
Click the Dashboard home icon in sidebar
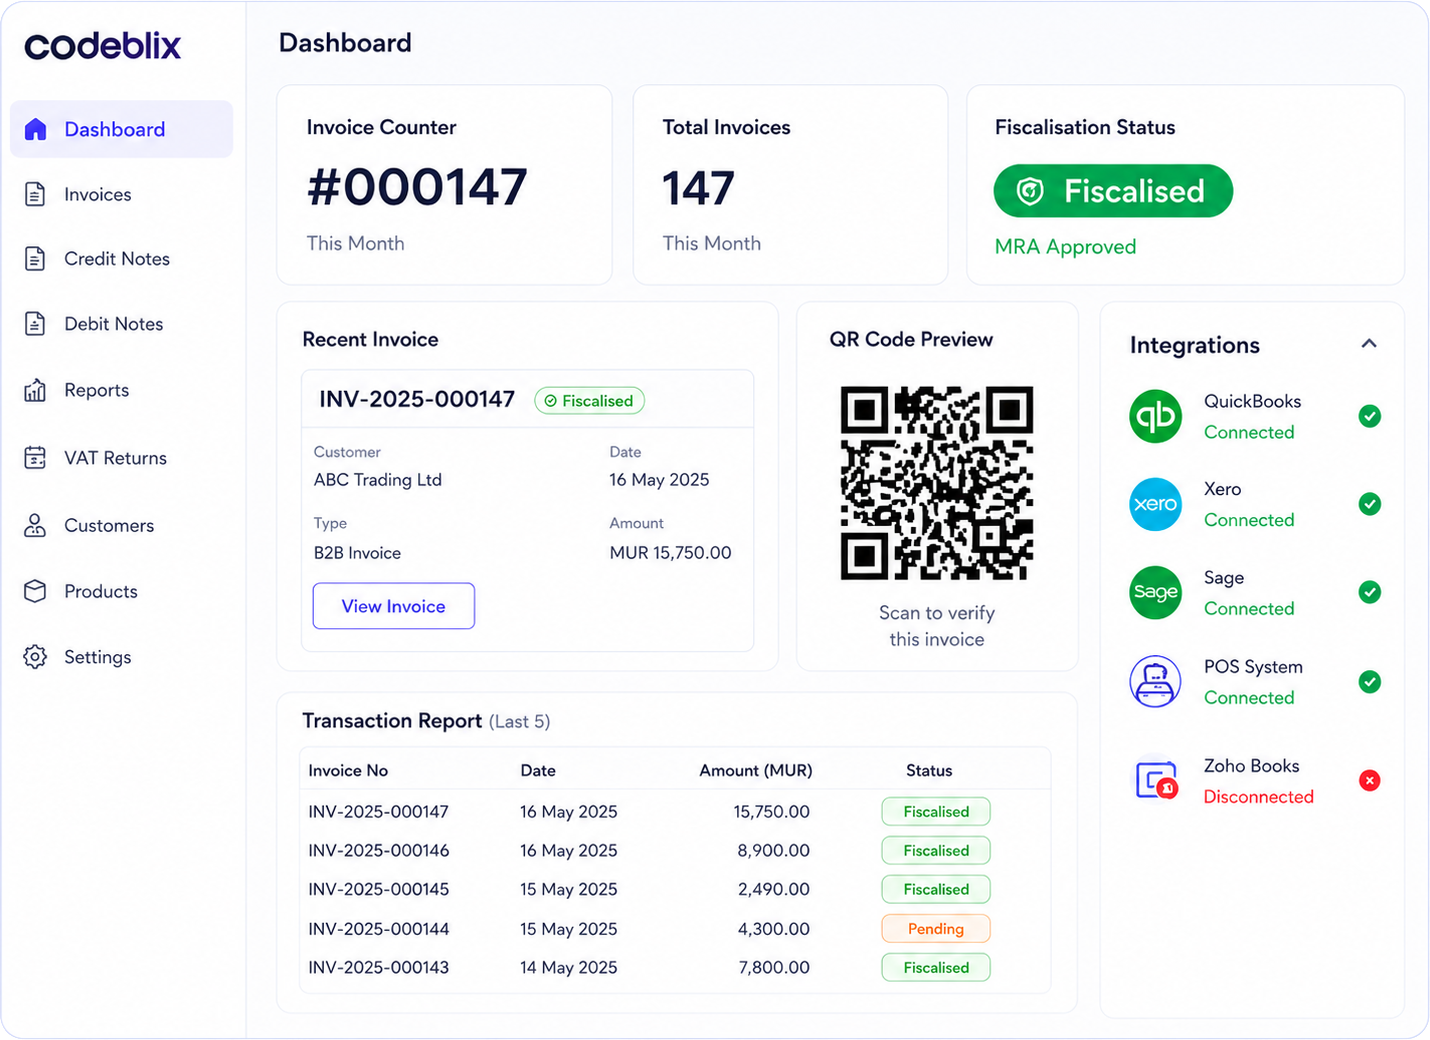click(36, 129)
